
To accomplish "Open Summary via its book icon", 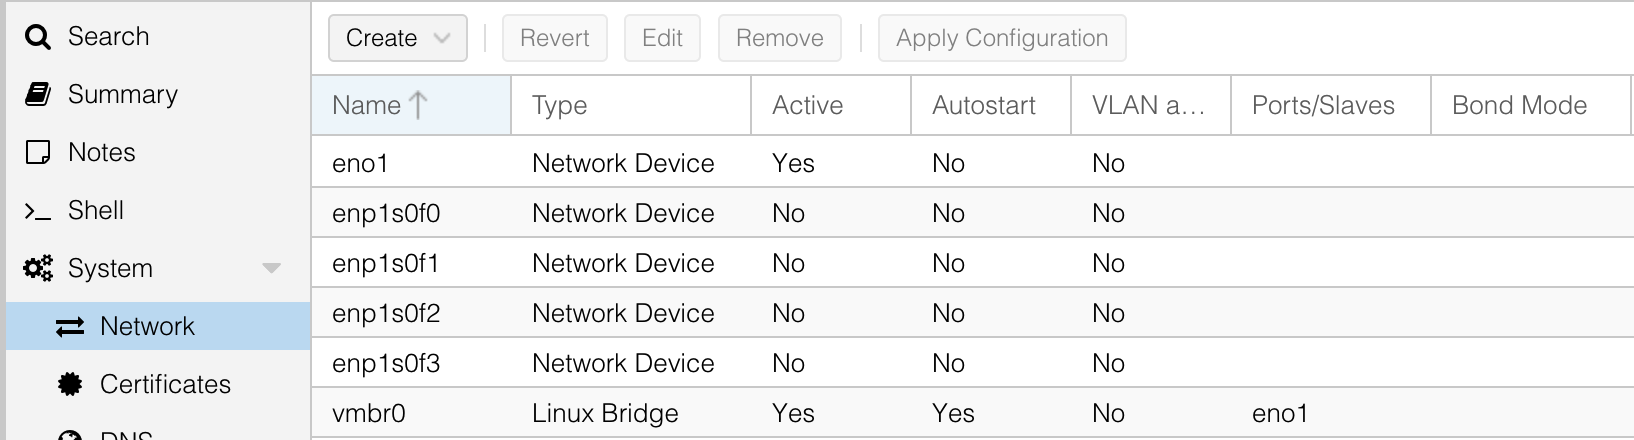I will 38,95.
